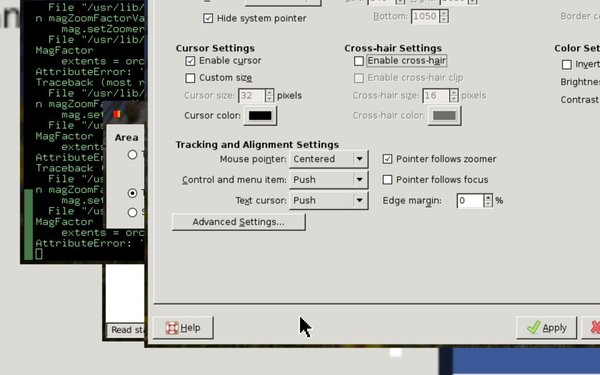Select the bottom Area radio button

click(x=132, y=212)
